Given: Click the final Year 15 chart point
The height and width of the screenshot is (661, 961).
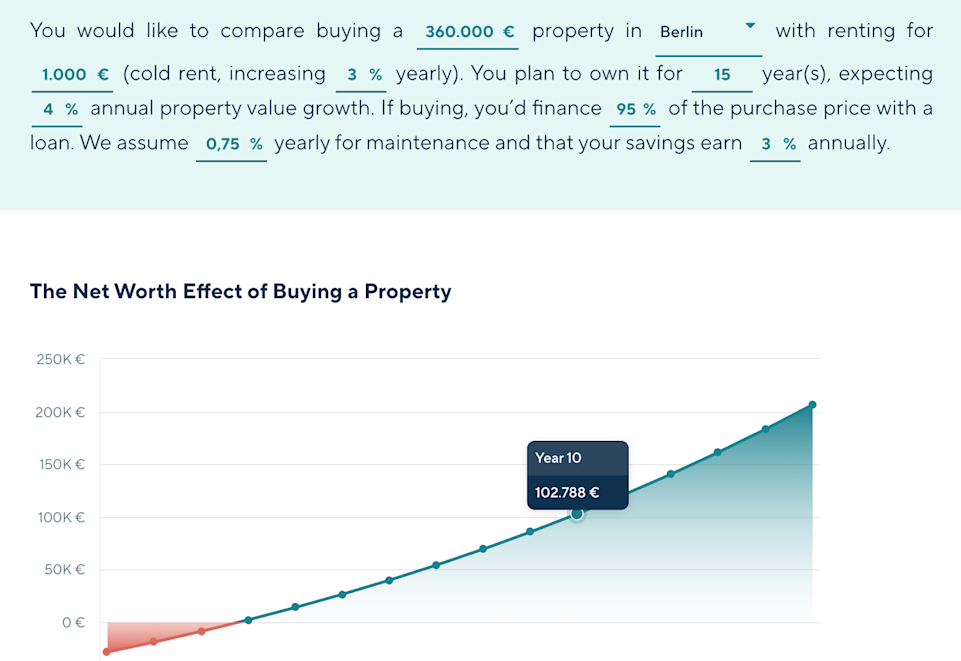Looking at the screenshot, I should point(812,405).
